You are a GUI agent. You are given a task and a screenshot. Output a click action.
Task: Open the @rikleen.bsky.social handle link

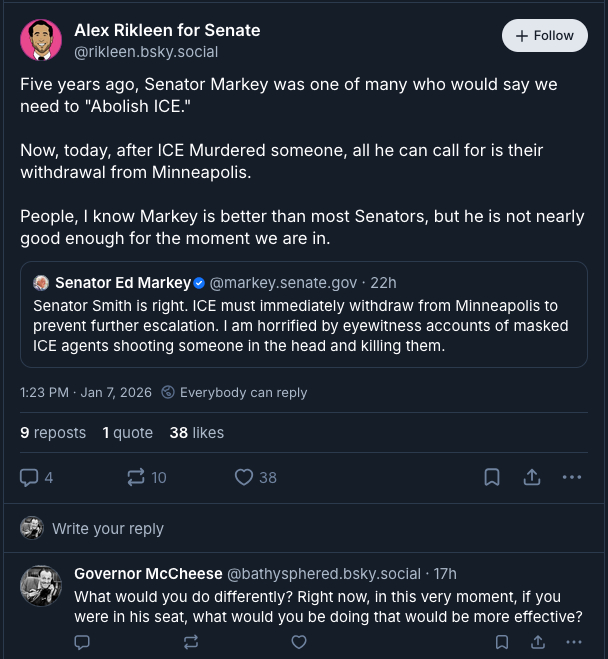click(146, 51)
